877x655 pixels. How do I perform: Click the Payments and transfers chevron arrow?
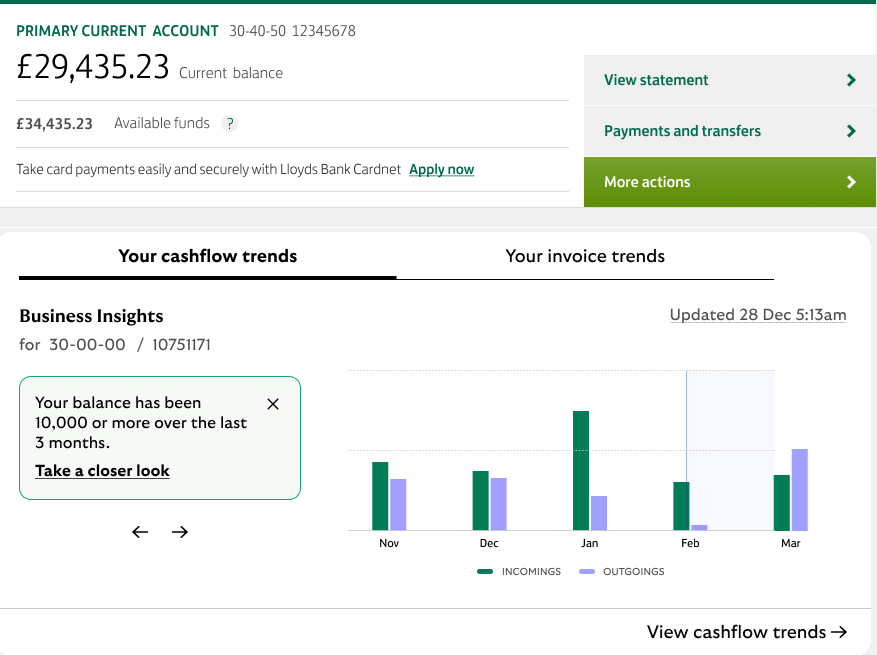click(x=851, y=131)
